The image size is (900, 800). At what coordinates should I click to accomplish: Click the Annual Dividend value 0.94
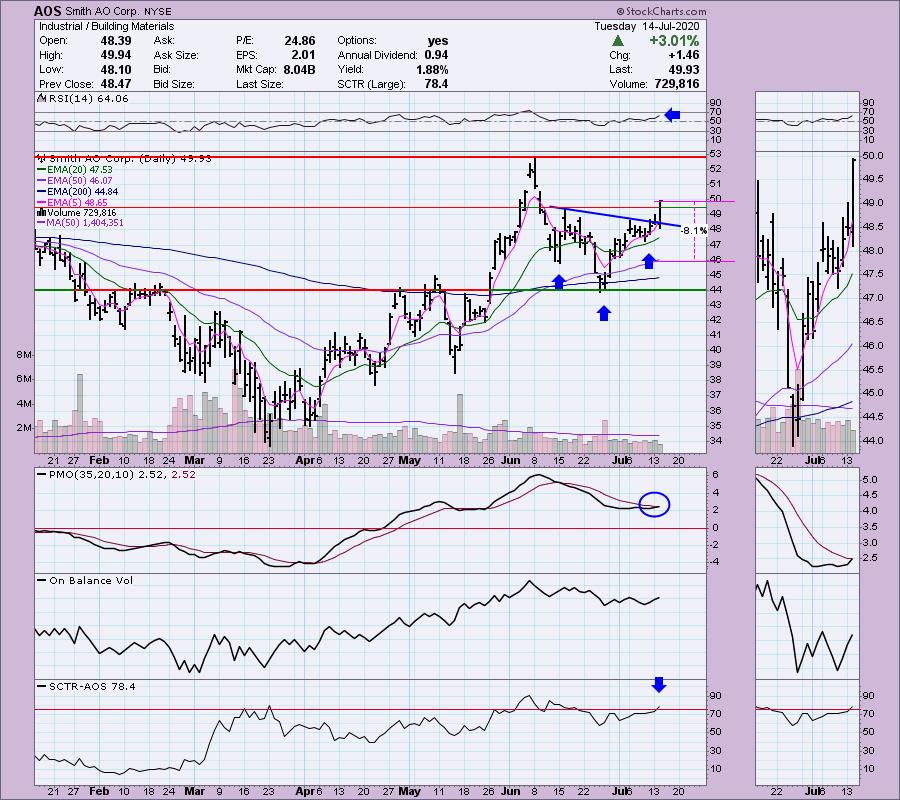tap(436, 55)
